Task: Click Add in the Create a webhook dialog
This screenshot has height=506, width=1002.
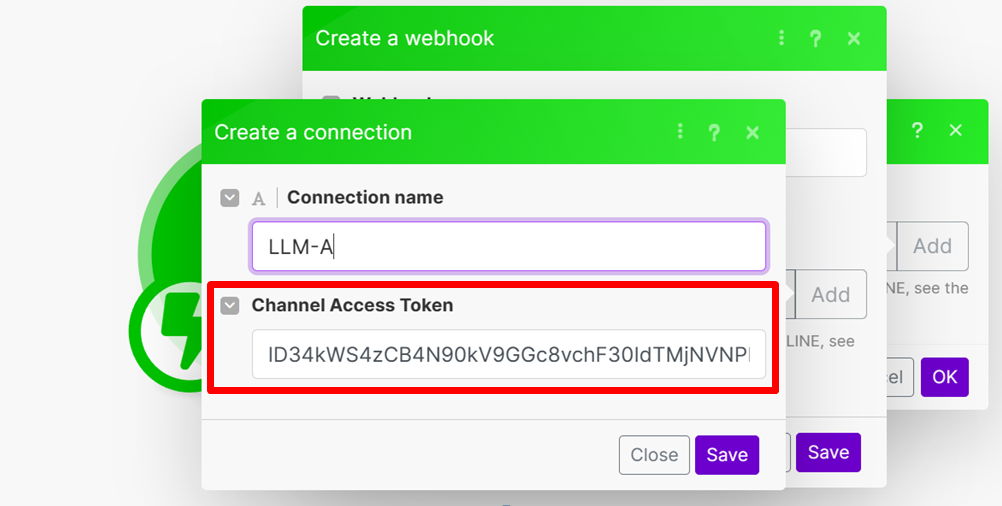Action: [x=830, y=295]
